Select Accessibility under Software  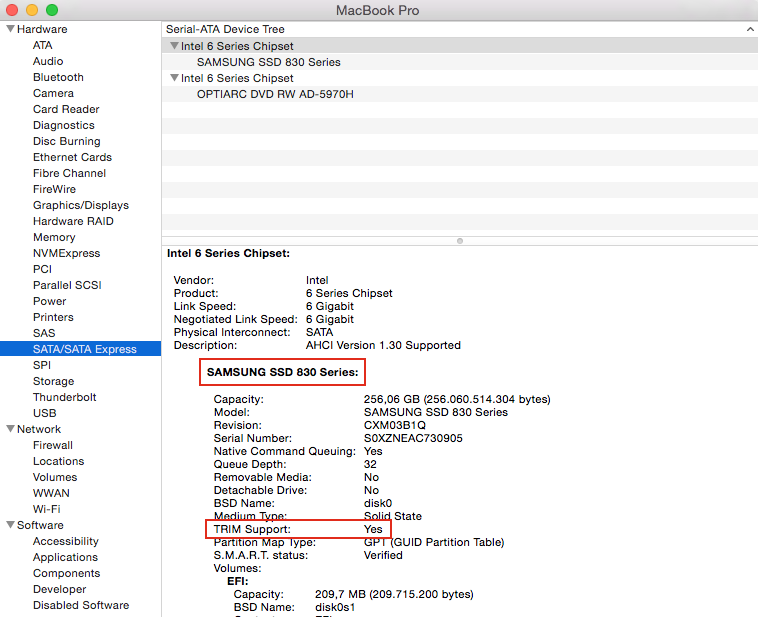[x=66, y=541]
